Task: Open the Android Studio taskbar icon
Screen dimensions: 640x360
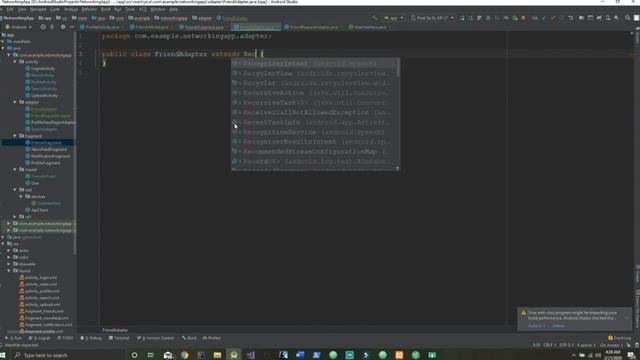Action: tap(234, 355)
